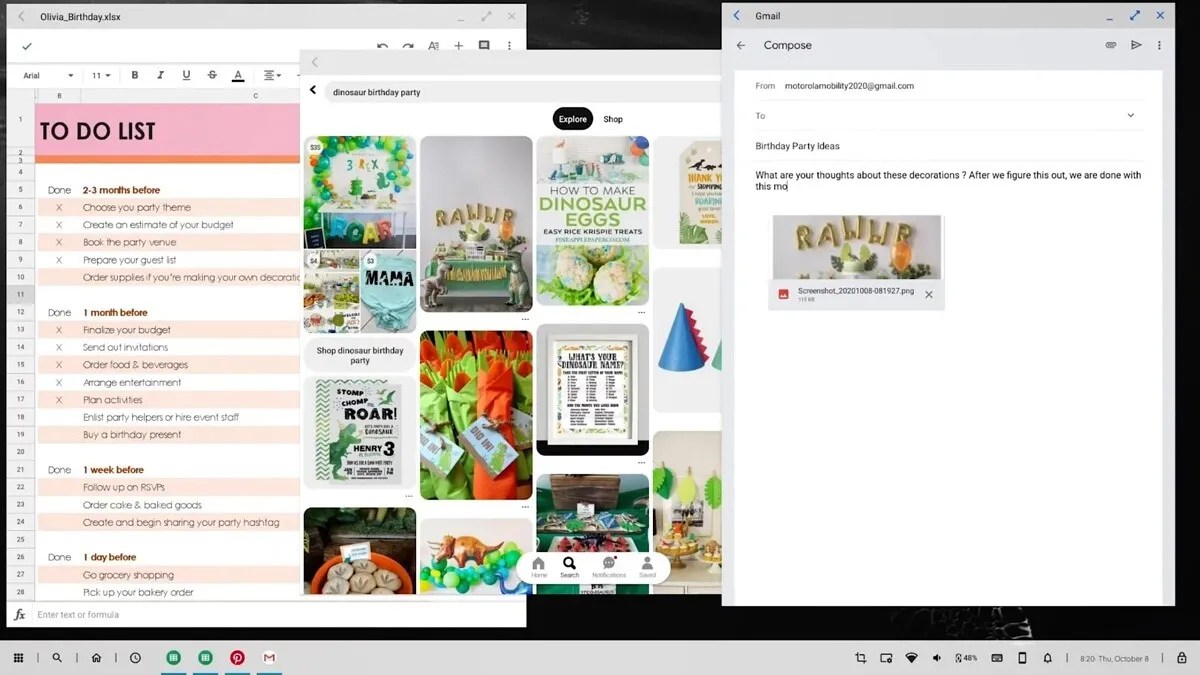This screenshot has width=1200, height=675.
Task: Remove the screenshot attachment from the email
Action: coord(928,294)
